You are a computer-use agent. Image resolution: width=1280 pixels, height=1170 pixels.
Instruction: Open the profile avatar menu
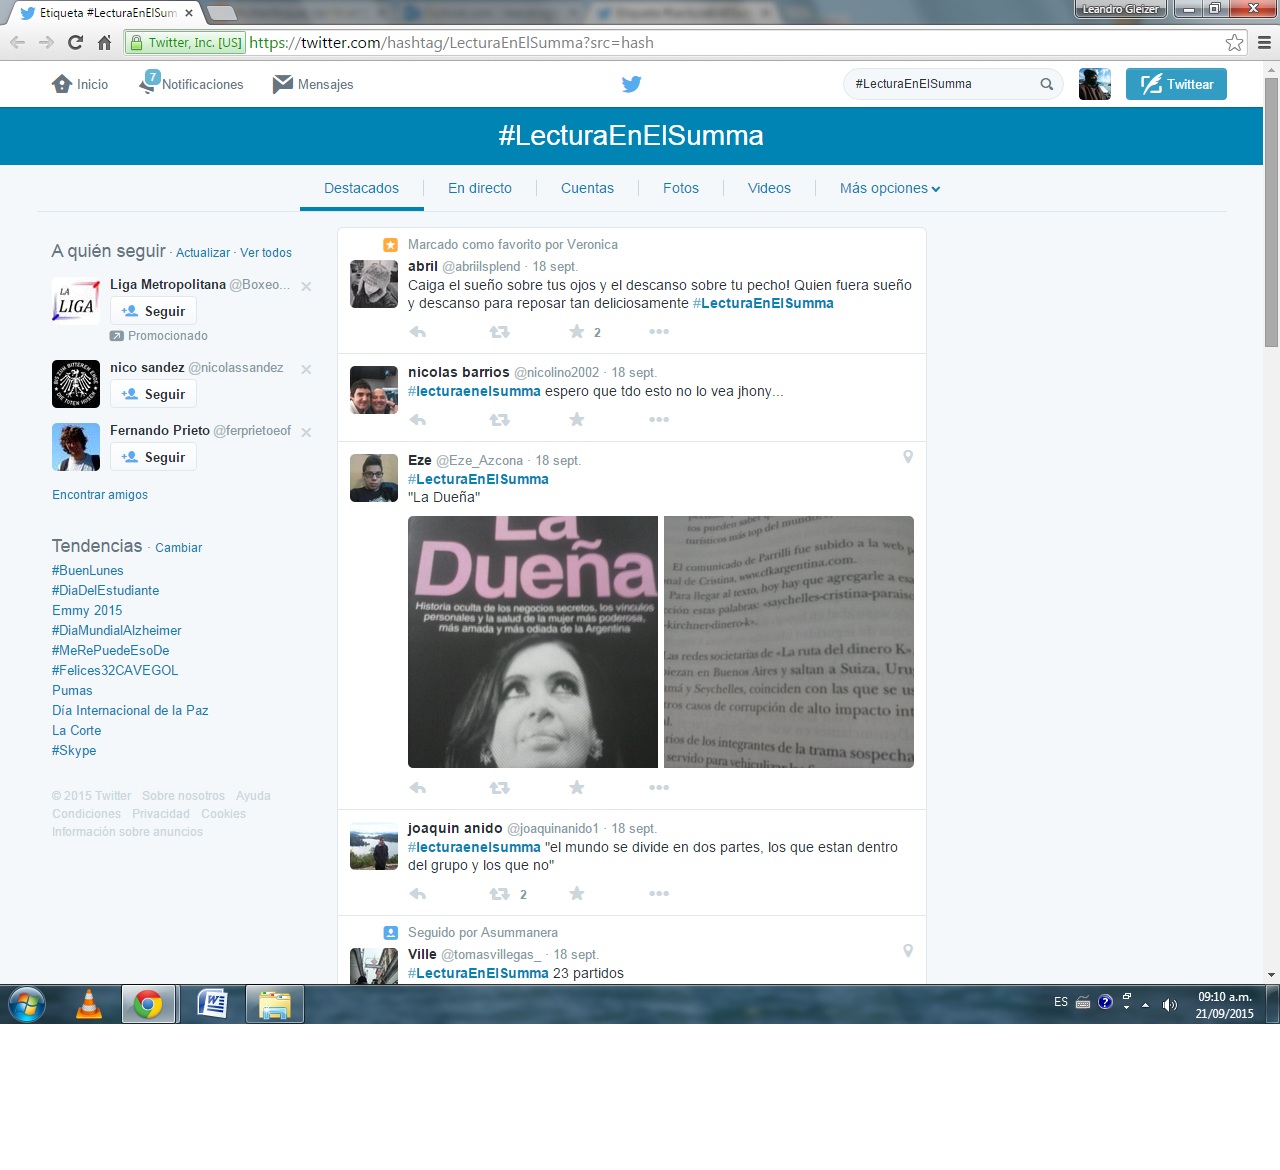coord(1095,84)
